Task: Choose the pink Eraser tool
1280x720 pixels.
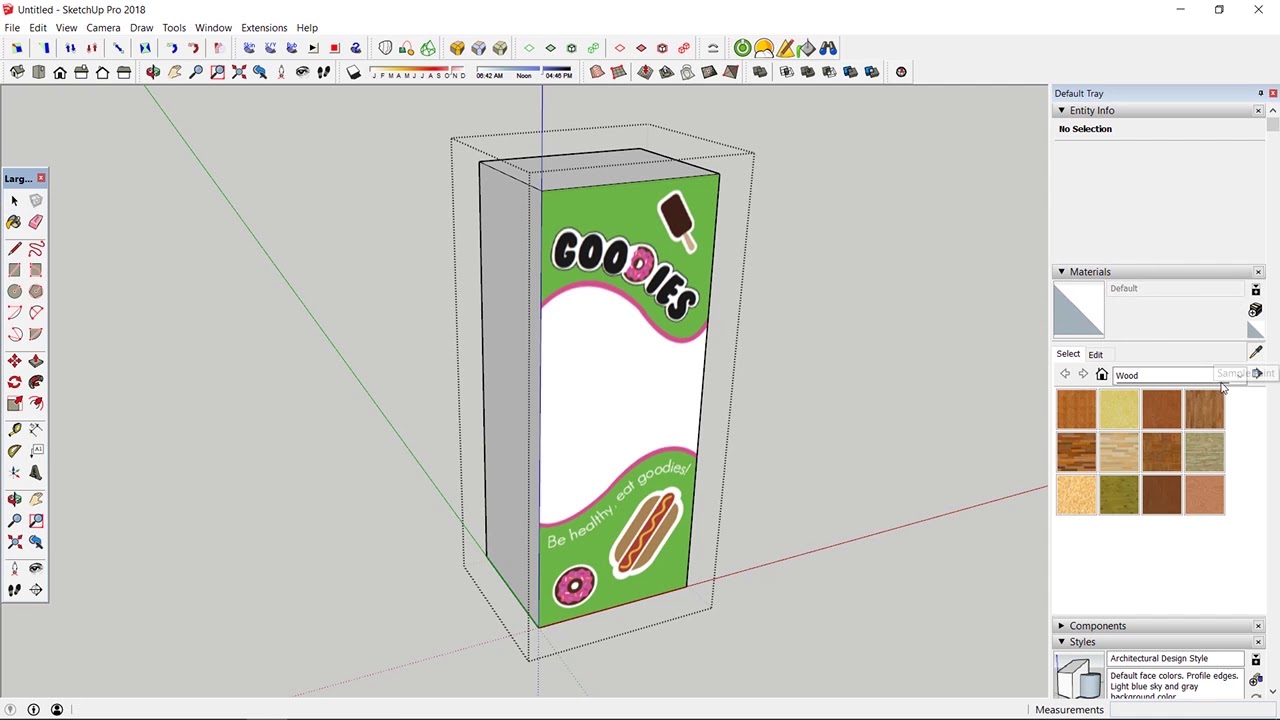Action: (x=36, y=222)
